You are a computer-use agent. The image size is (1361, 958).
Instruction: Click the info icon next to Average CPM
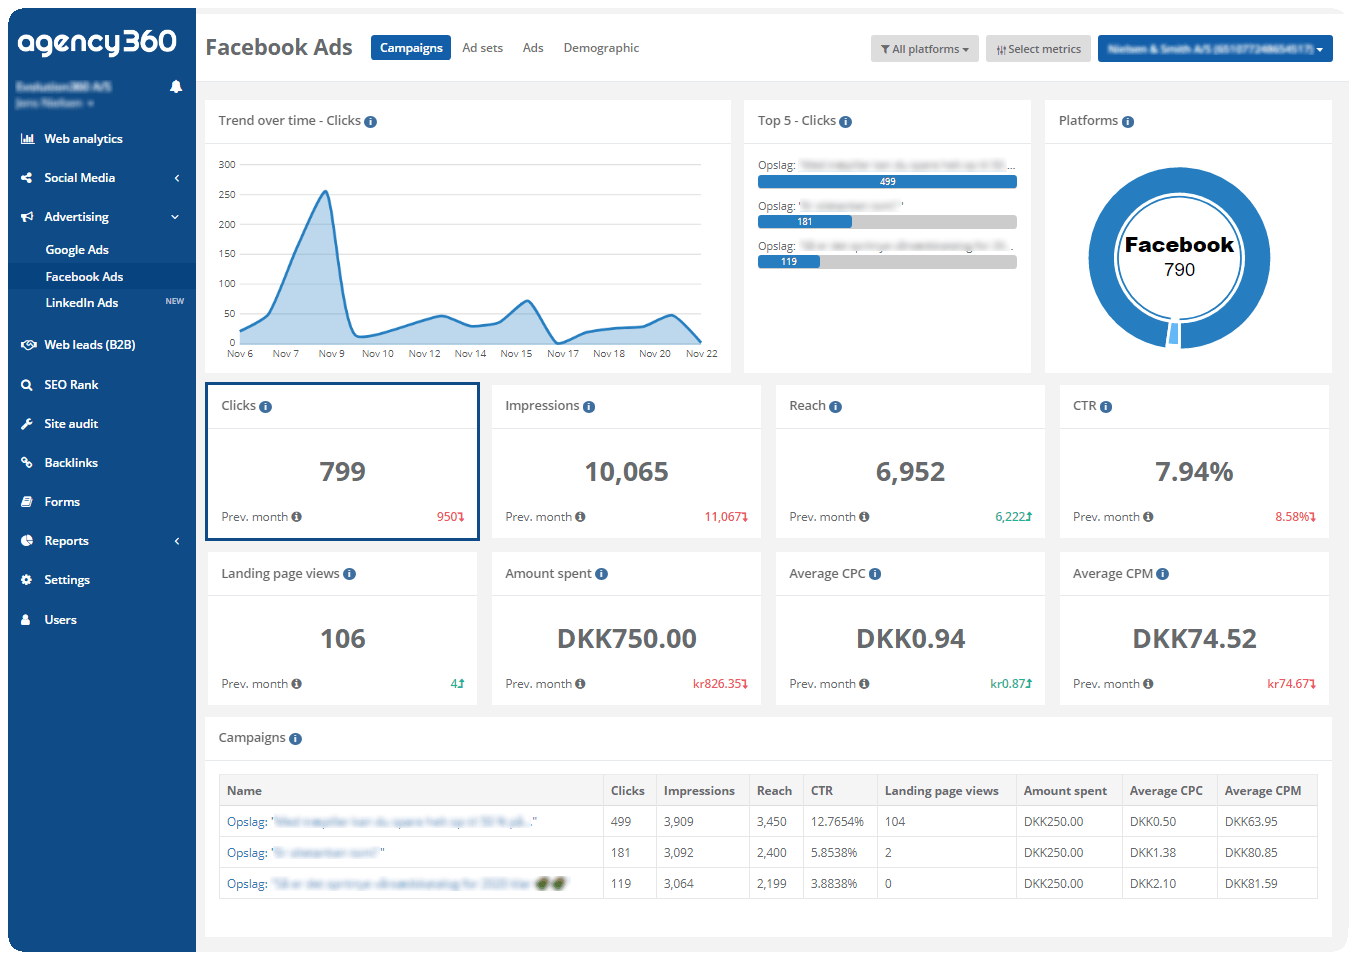tap(1163, 574)
